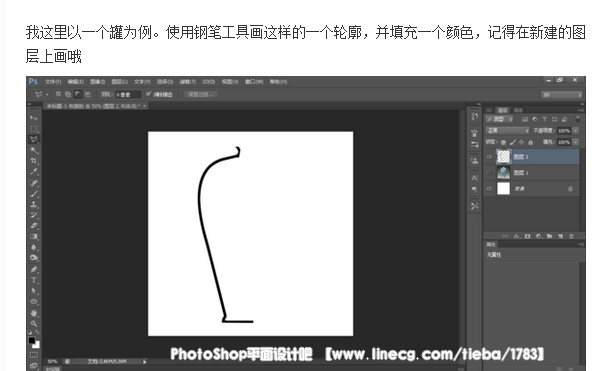The image size is (594, 371).
Task: Click the delete layer trash icon
Action: [571, 236]
